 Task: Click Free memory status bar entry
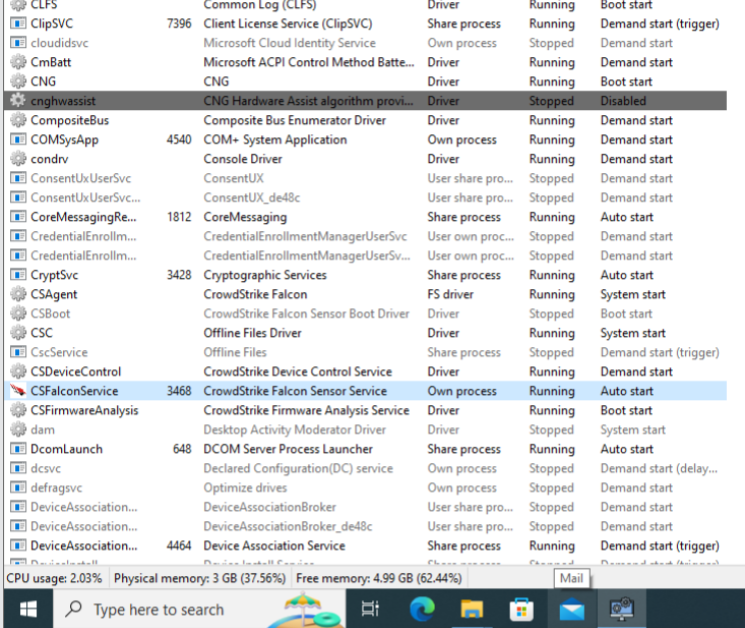tap(379, 578)
